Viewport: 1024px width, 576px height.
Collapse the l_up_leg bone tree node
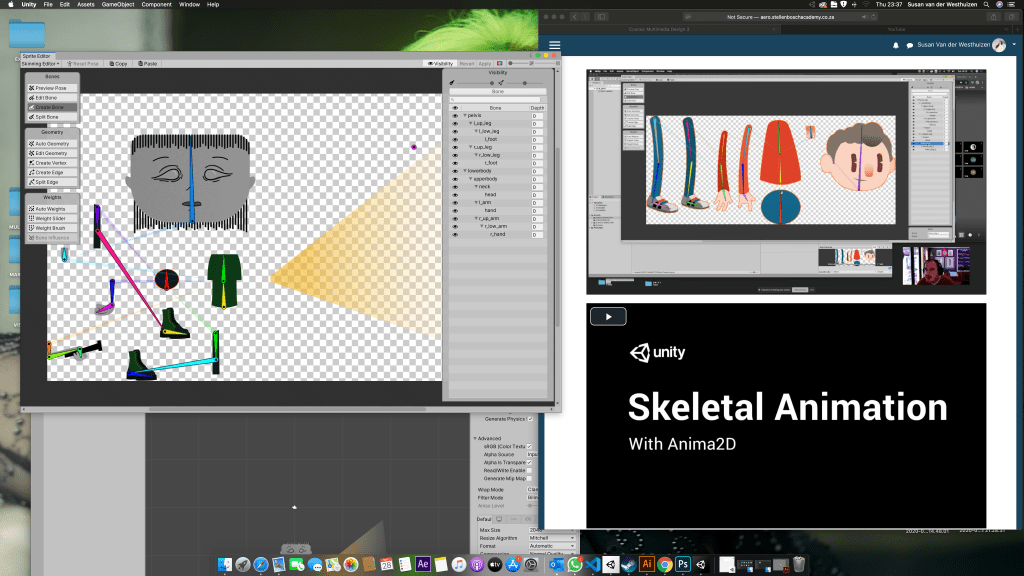point(471,124)
